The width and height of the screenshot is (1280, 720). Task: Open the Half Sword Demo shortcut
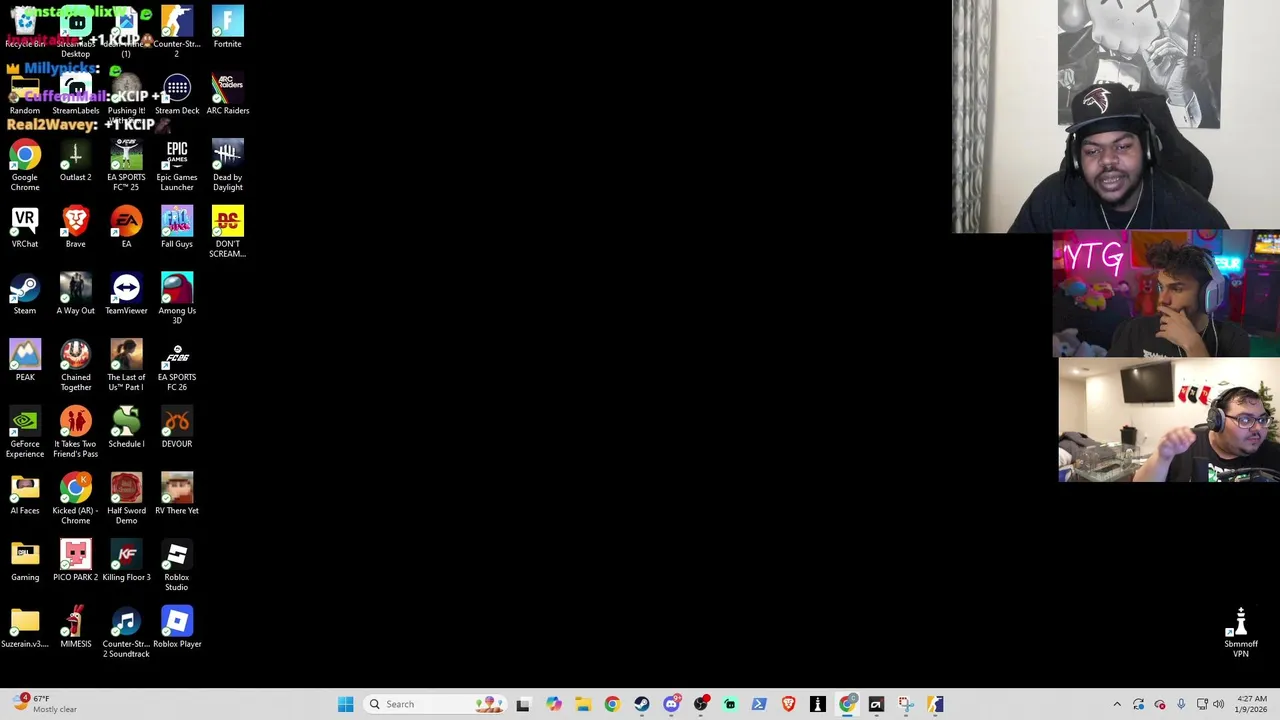tap(126, 499)
